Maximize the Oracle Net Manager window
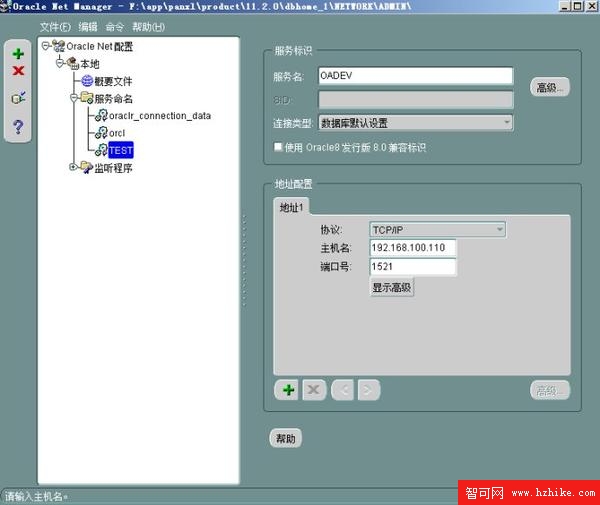 (x=578, y=6)
